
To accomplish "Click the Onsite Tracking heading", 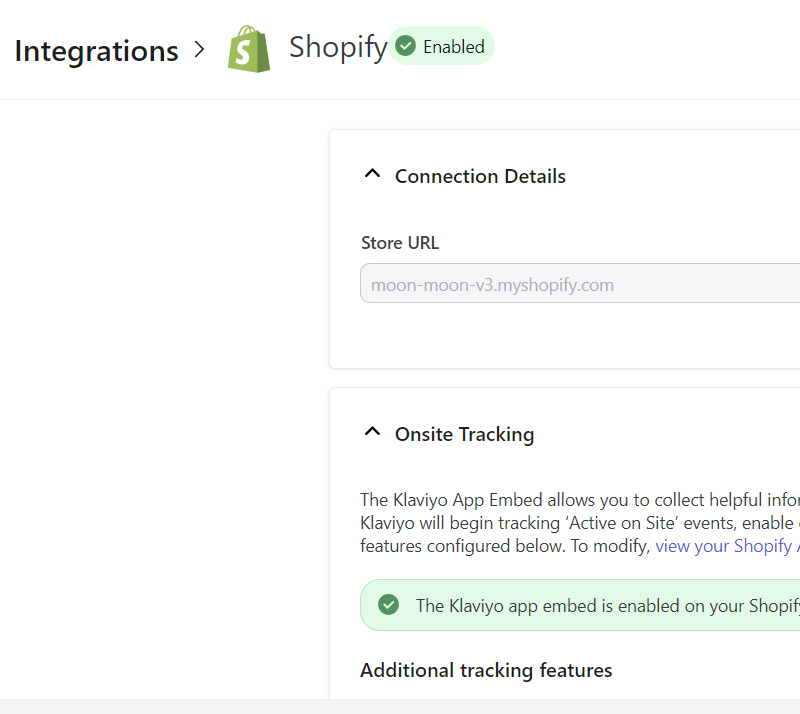I will pyautogui.click(x=464, y=434).
